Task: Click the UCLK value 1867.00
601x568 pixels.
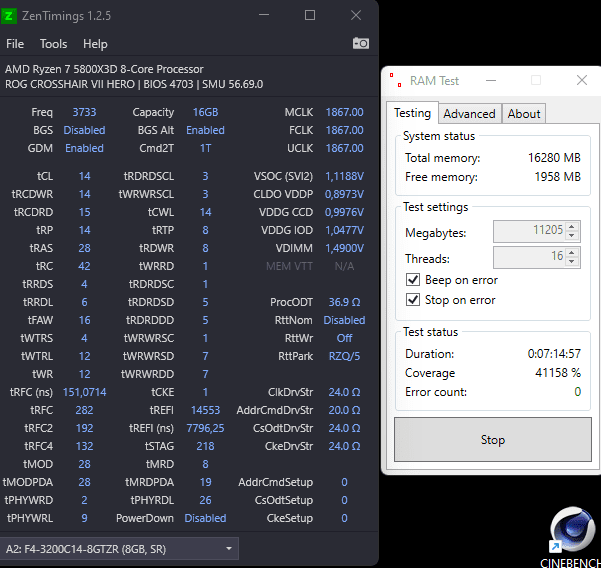Action: coord(344,148)
